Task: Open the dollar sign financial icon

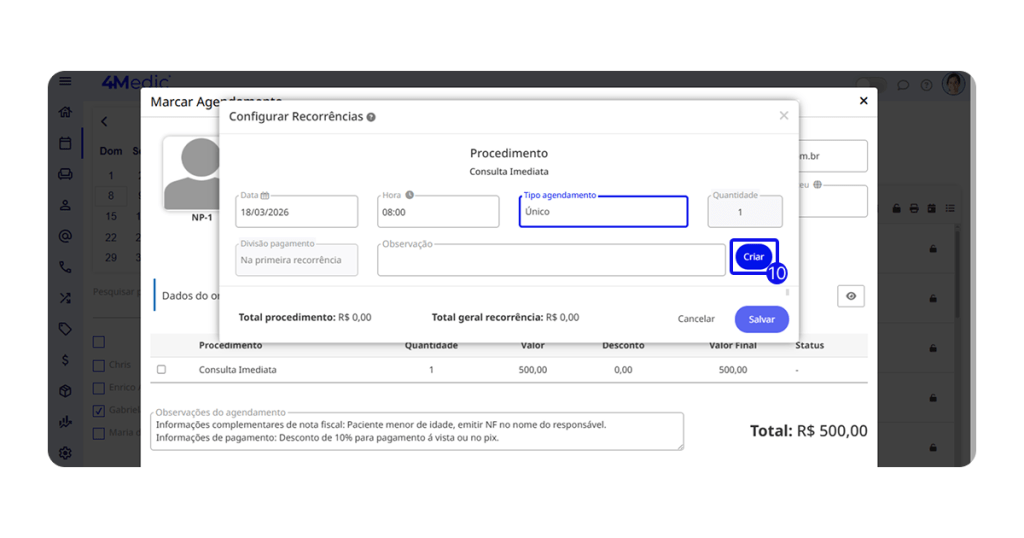Action: point(65,360)
